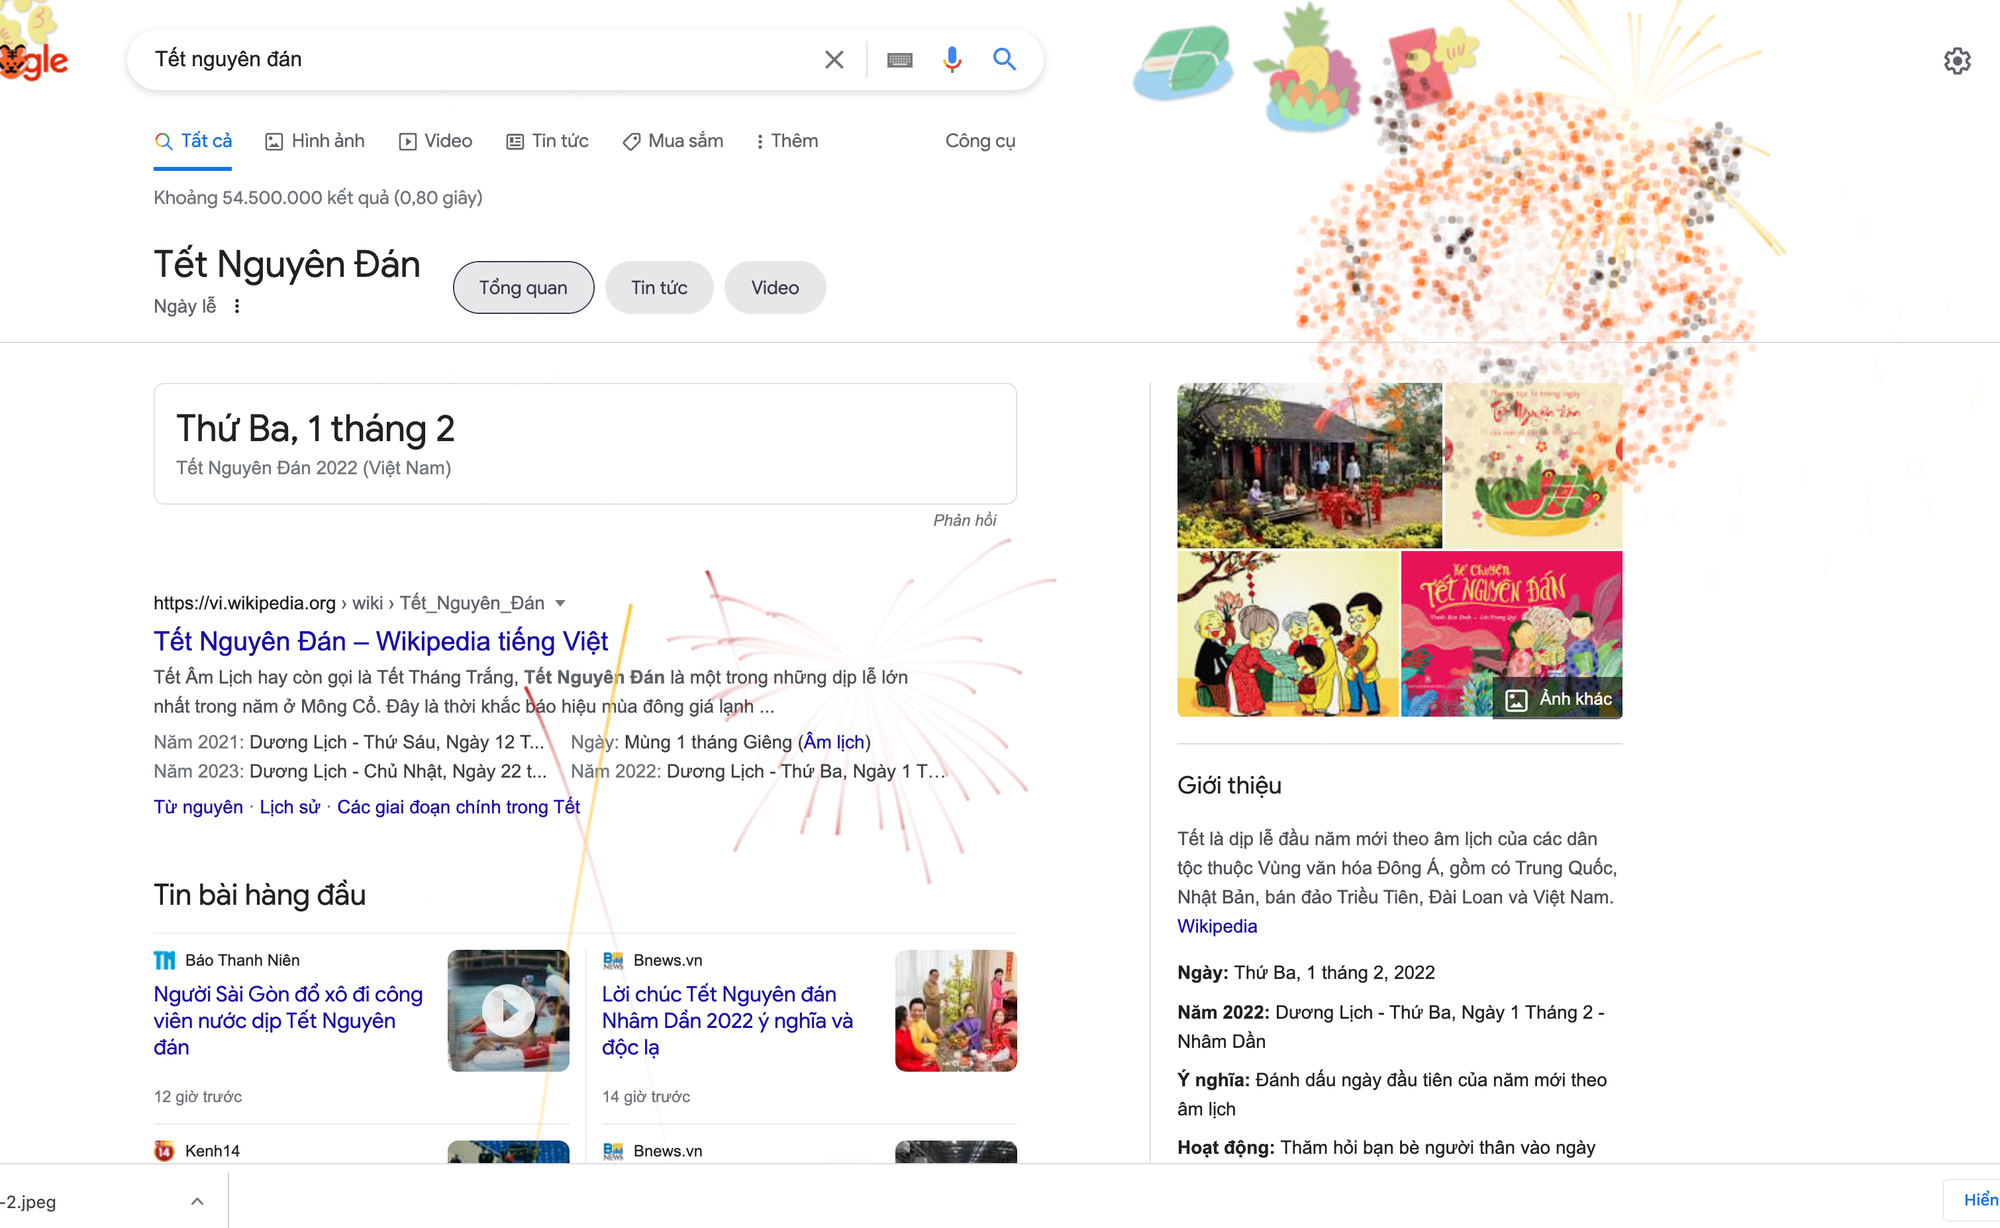Screen dimensions: 2000x1228
Task: Switch to the Hình ảnh tab
Action: 316,140
